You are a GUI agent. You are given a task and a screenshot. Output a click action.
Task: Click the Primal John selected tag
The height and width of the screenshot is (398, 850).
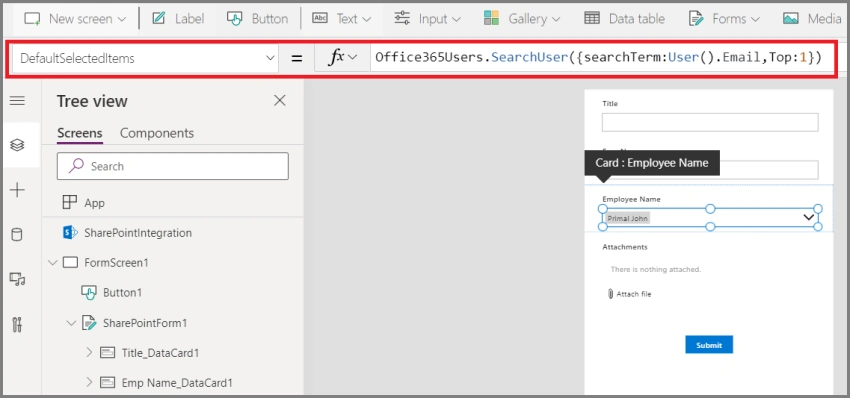627,219
